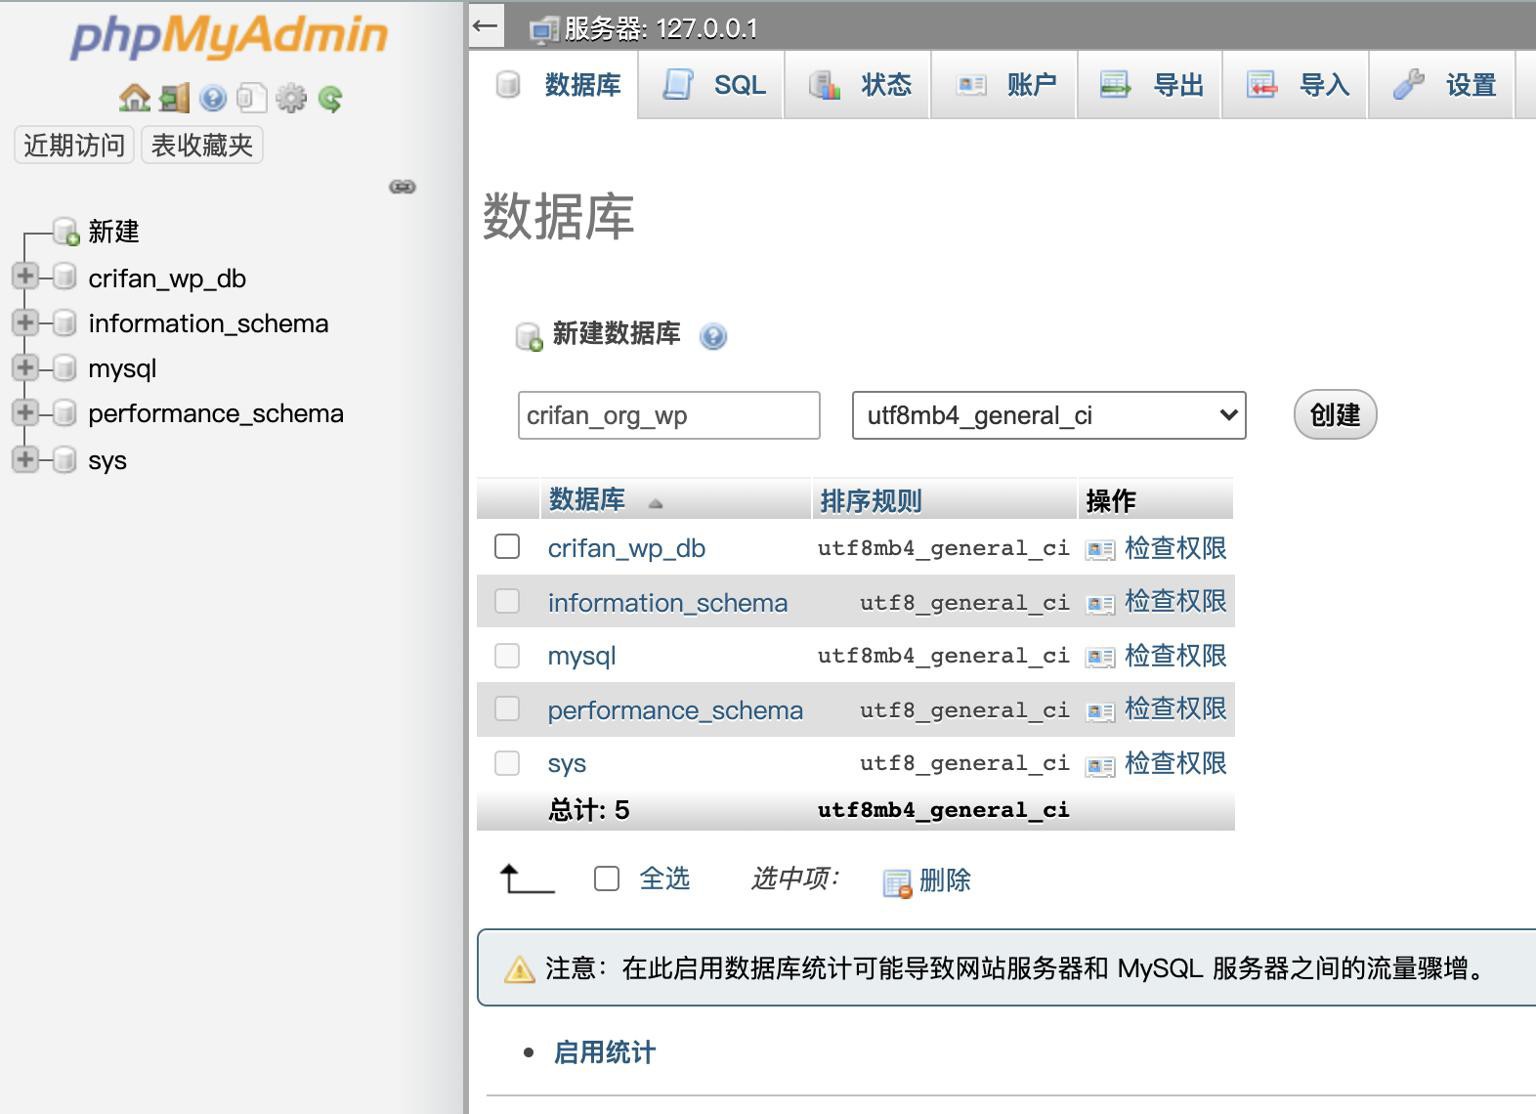Image resolution: width=1536 pixels, height=1114 pixels.
Task: Click the crifan_wp_db database icon in the tree
Action: [x=64, y=277]
